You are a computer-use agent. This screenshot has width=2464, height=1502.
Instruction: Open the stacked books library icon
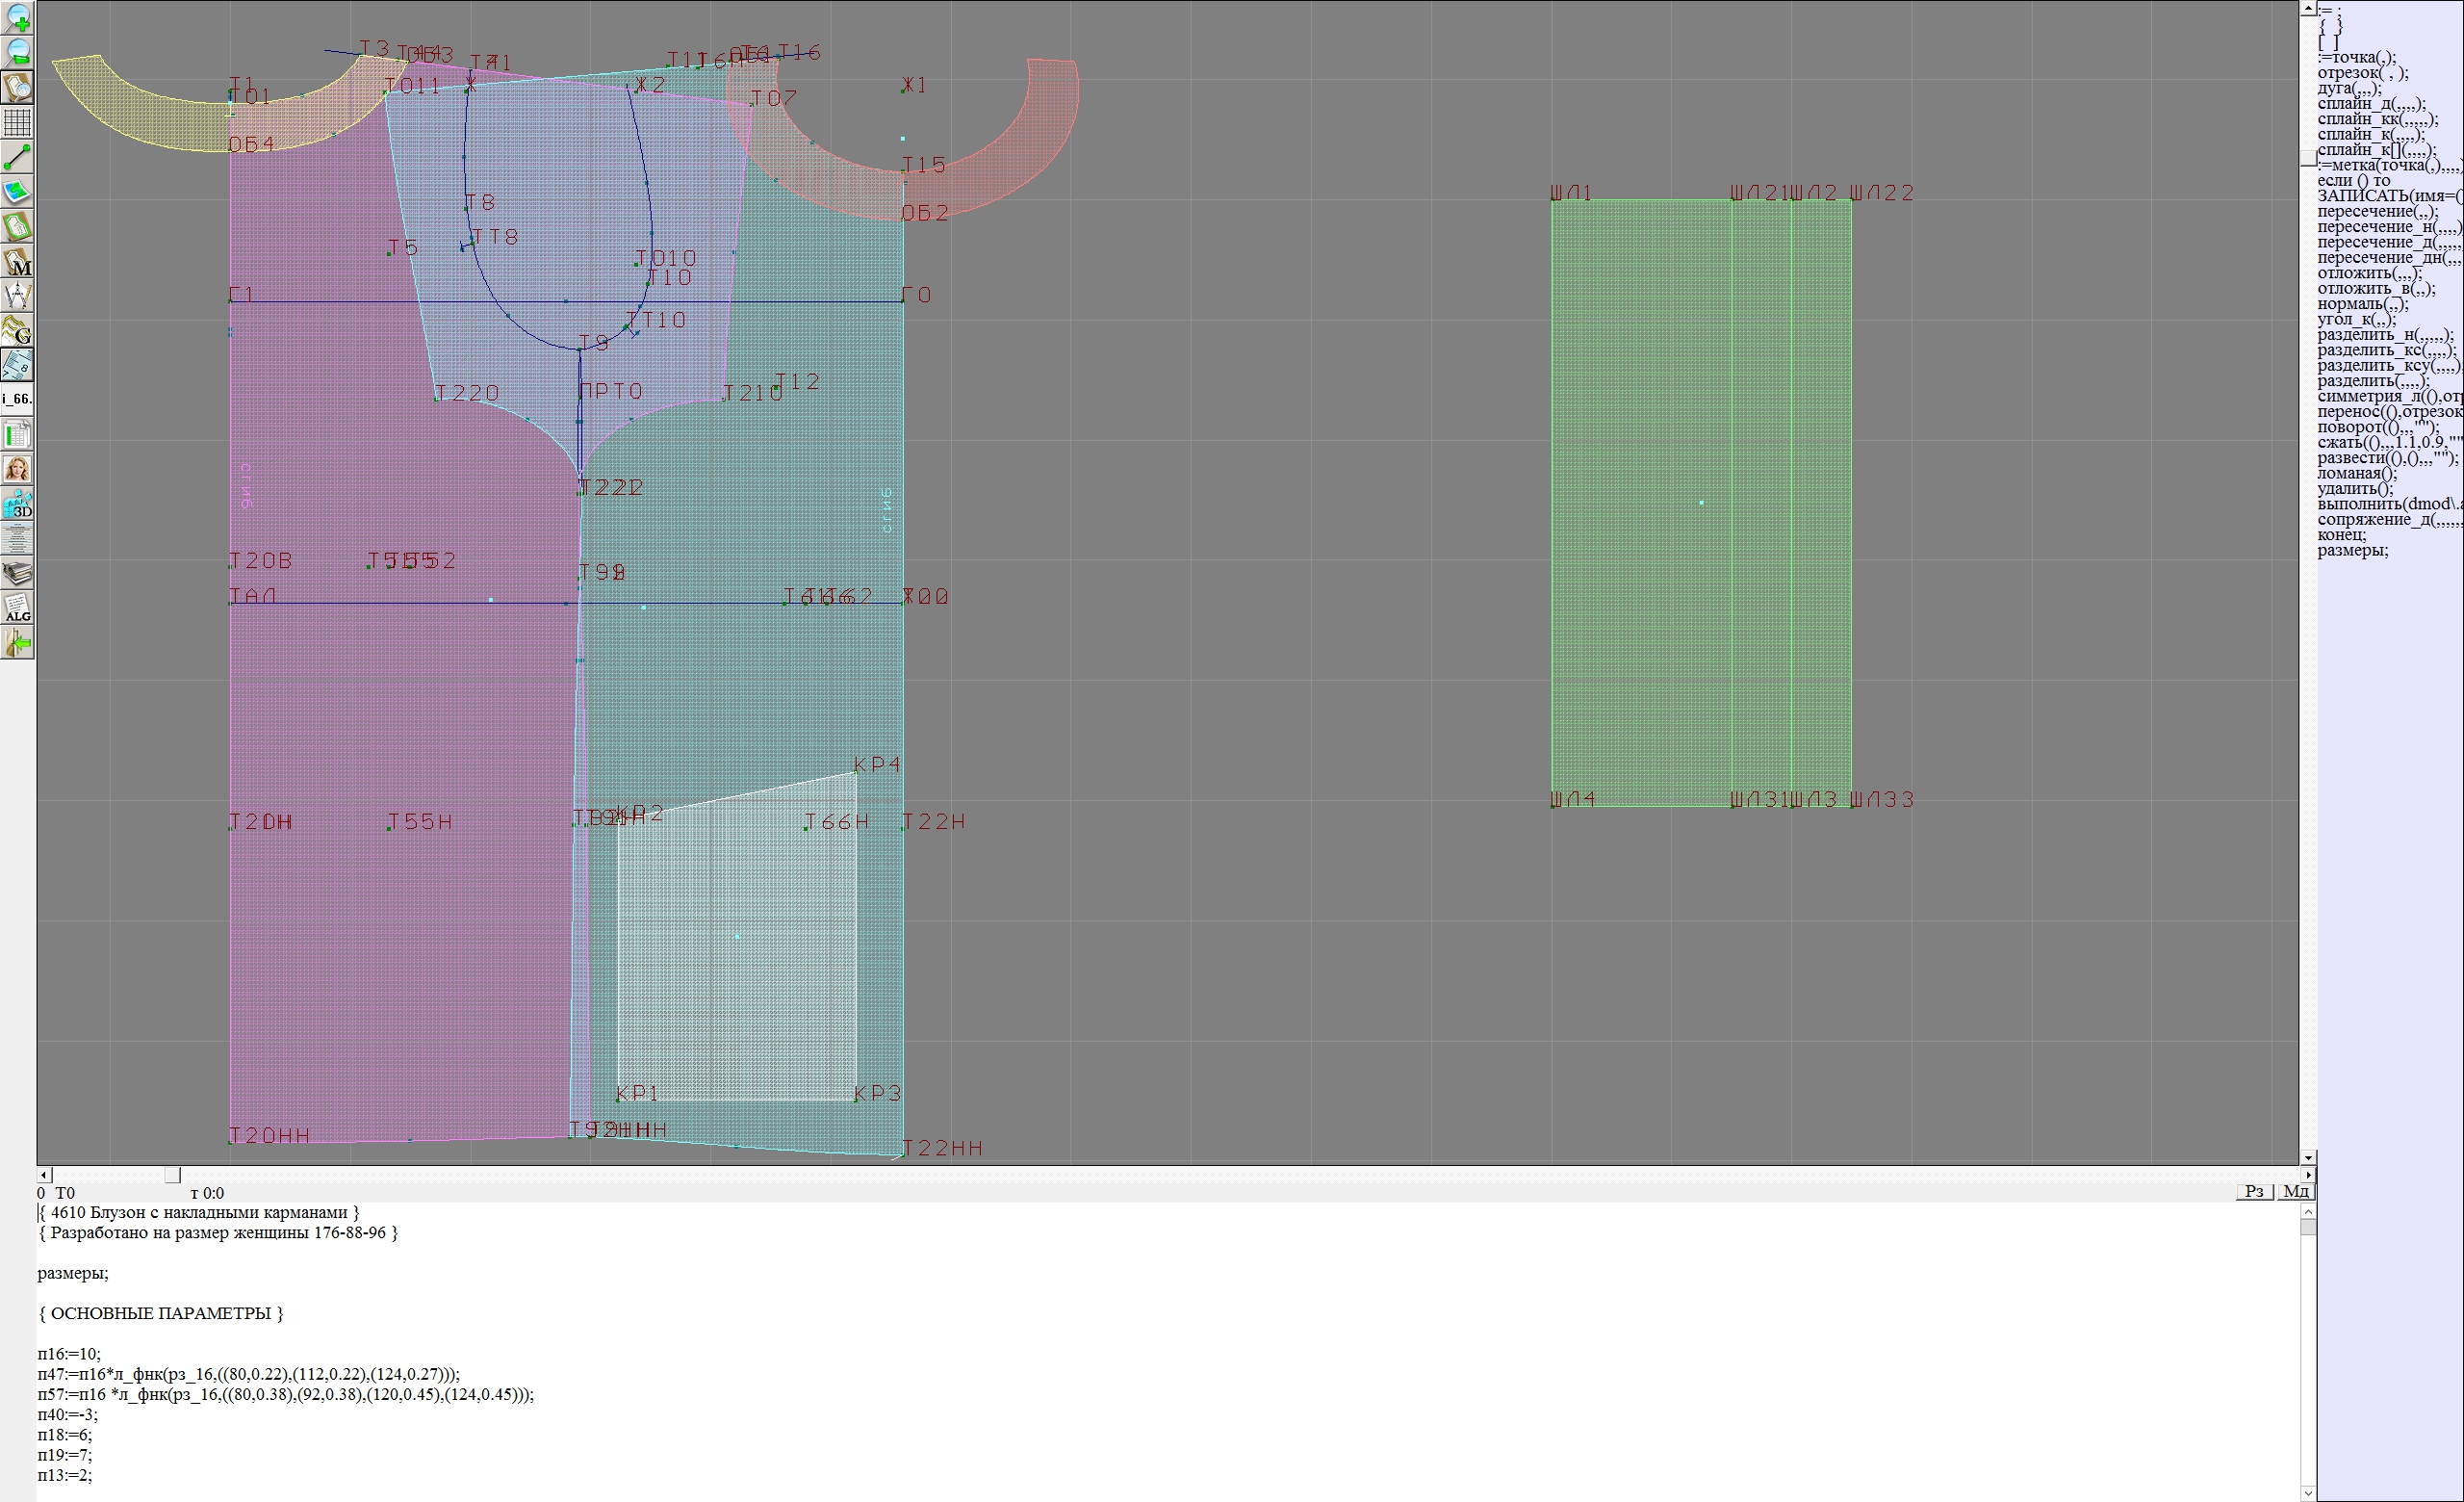pyautogui.click(x=17, y=574)
